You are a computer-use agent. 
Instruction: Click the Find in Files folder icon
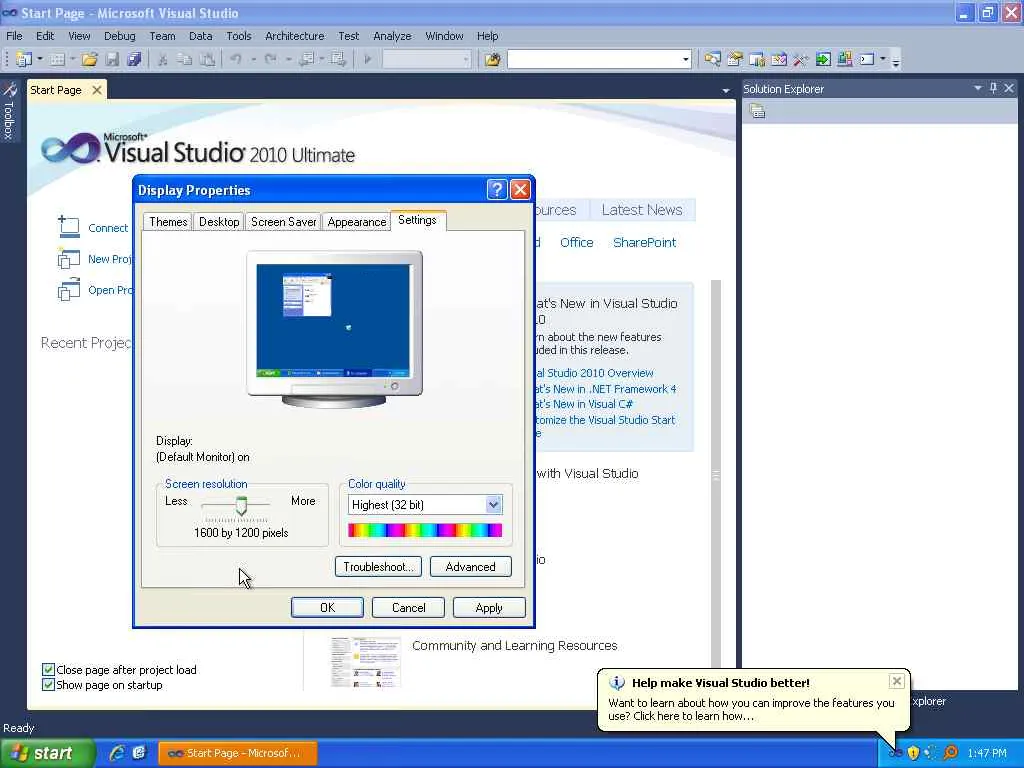coord(492,59)
